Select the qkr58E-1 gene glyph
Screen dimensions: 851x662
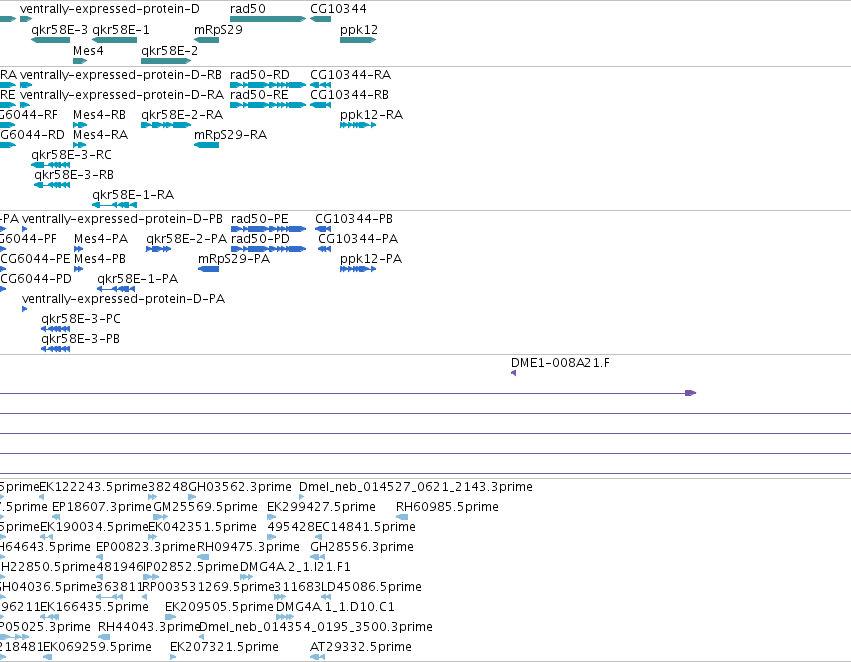point(115,40)
